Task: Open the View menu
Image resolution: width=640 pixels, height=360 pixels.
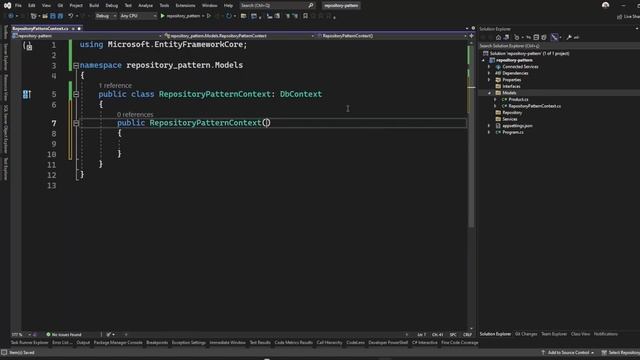Action: point(46,6)
